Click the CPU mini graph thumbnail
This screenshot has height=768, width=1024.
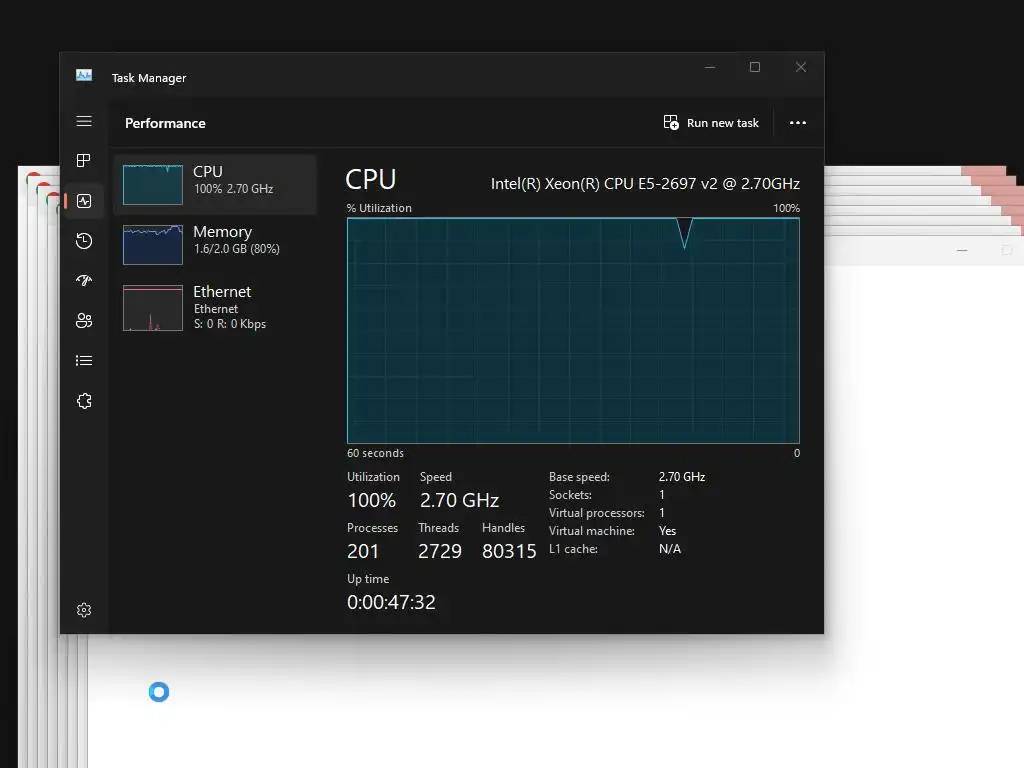[153, 185]
